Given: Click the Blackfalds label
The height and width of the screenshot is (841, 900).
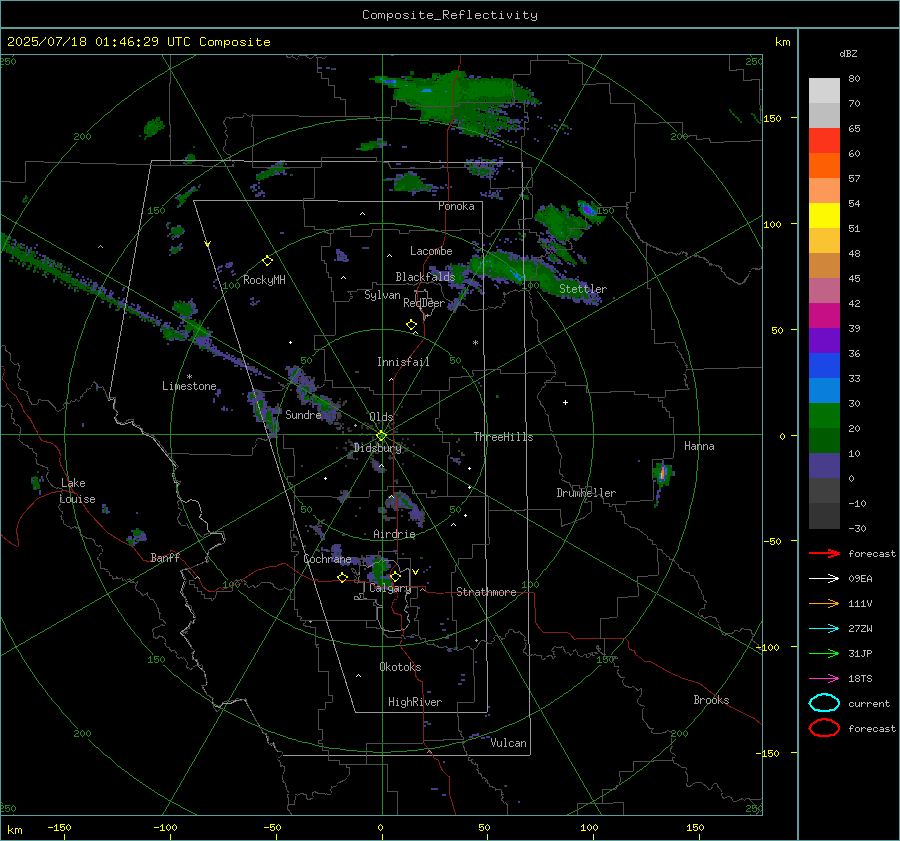Looking at the screenshot, I should pyautogui.click(x=425, y=277).
